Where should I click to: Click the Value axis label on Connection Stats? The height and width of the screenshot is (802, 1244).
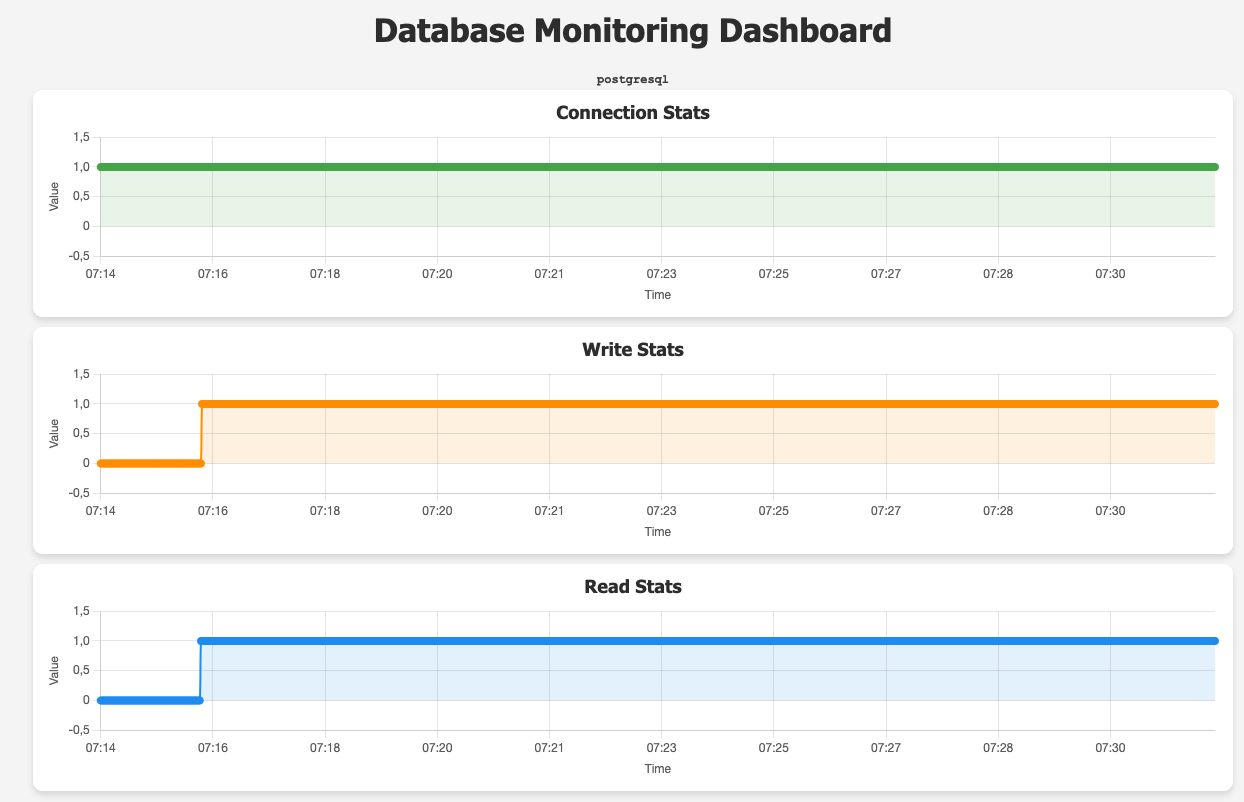[56, 196]
